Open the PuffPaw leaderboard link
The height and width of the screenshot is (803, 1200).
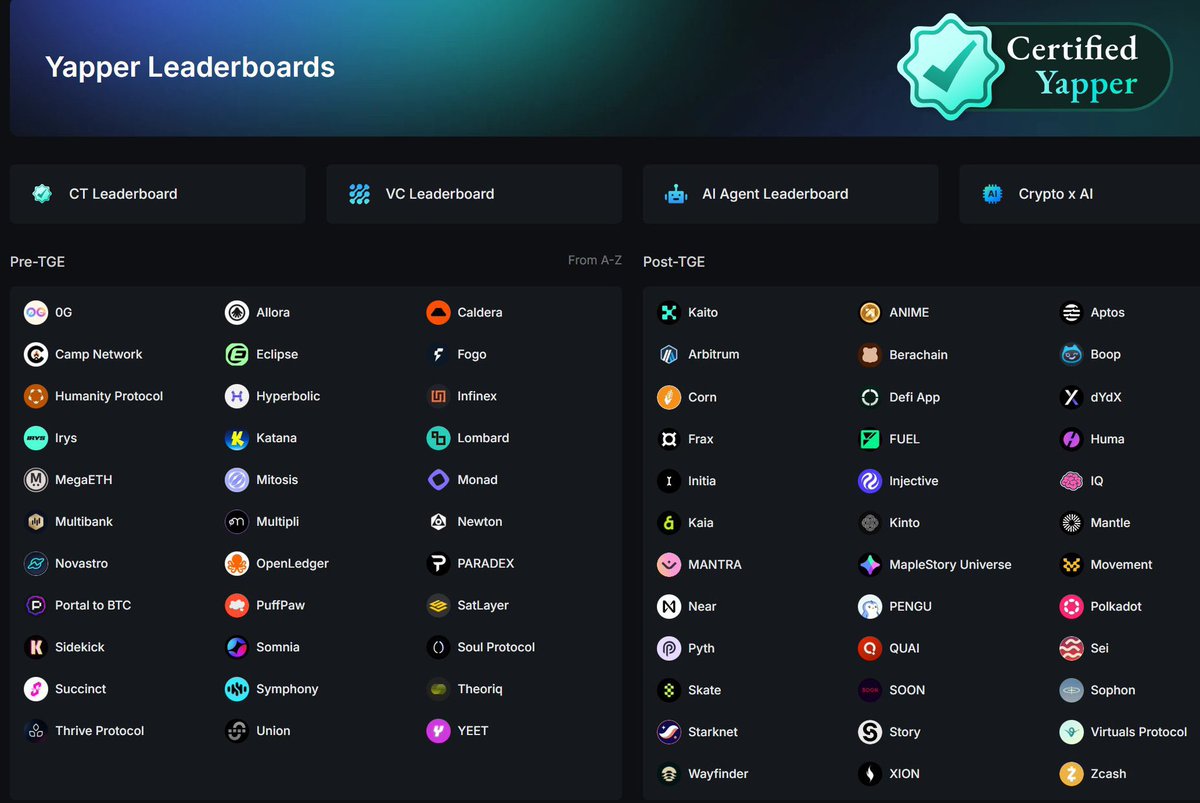pos(265,606)
